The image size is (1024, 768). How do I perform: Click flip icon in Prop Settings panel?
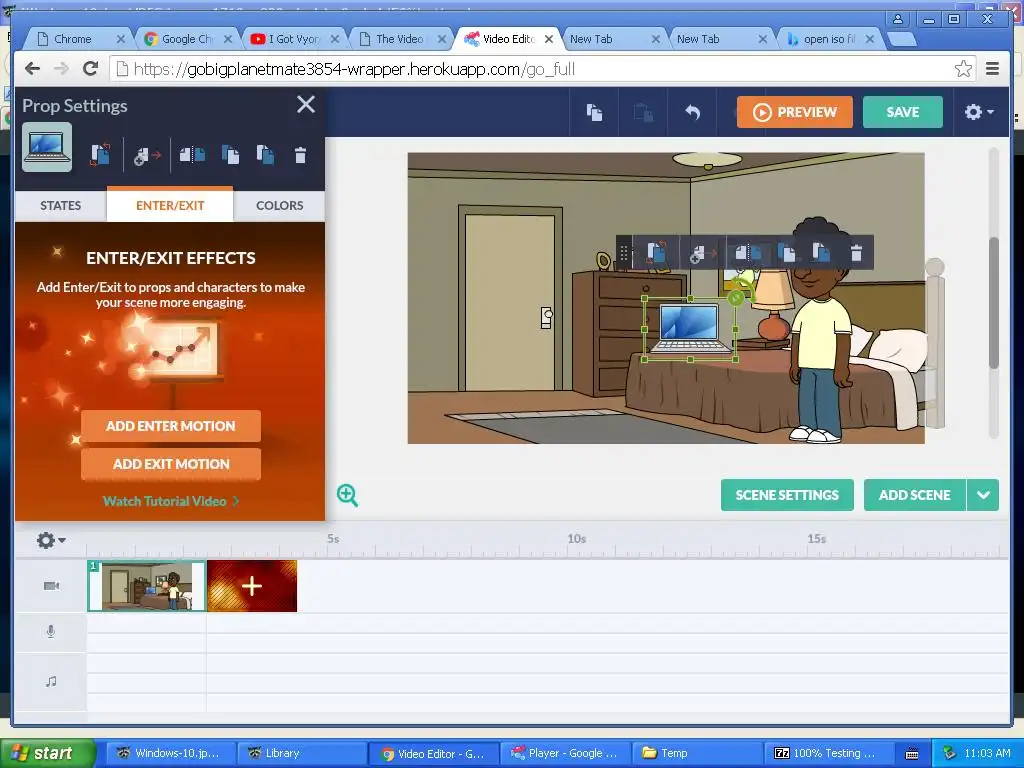(192, 155)
